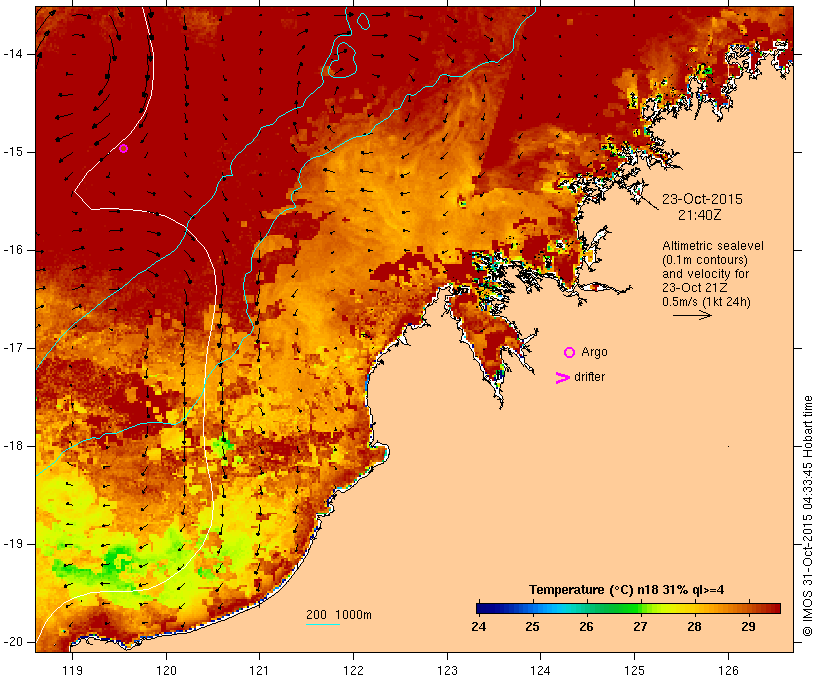Click the '200 1000m' depth contour label
This screenshot has height=680, width=820.
339,615
